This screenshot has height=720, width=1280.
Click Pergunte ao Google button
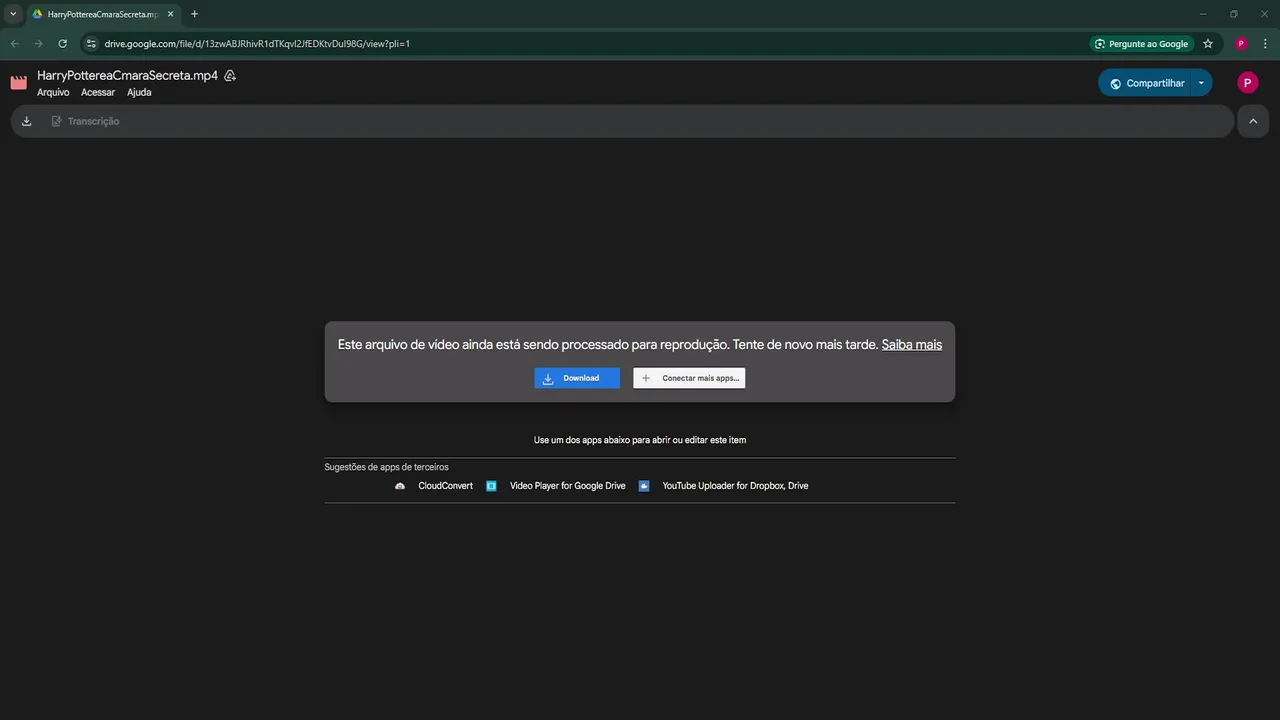pyautogui.click(x=1141, y=44)
